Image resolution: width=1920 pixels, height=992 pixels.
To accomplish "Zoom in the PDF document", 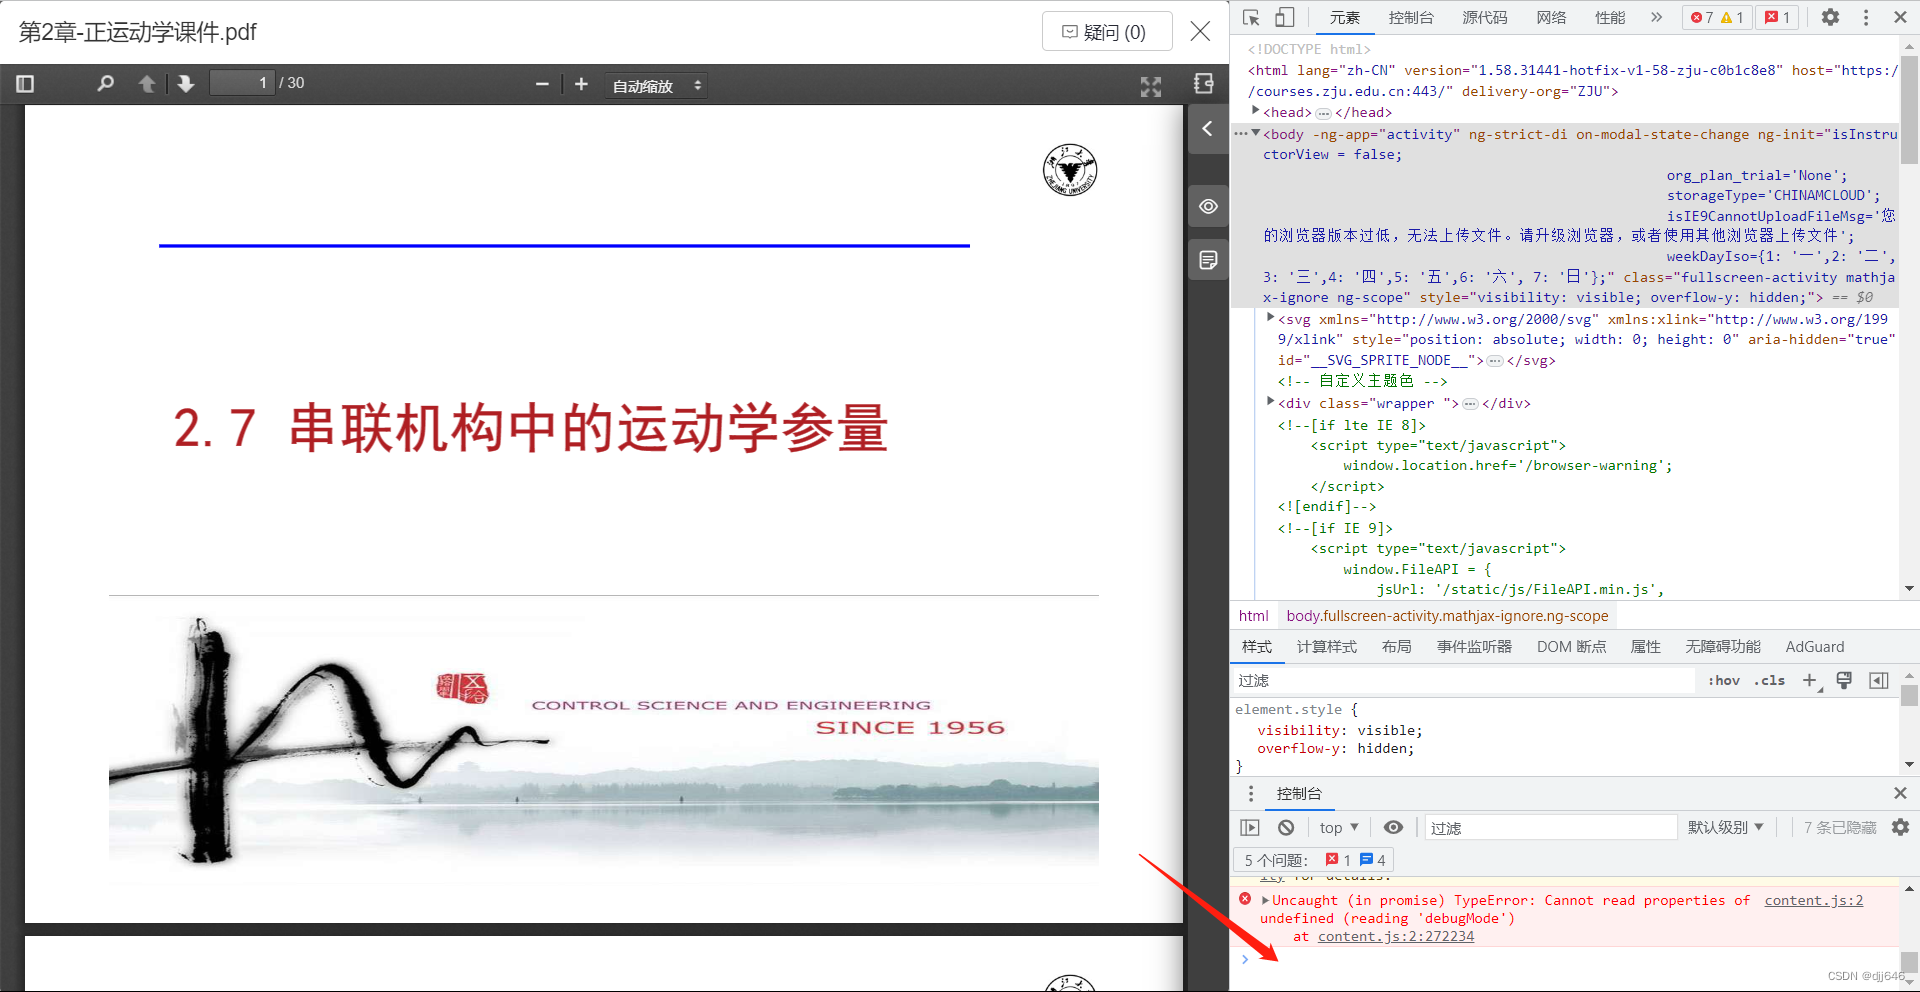I will pyautogui.click(x=581, y=84).
